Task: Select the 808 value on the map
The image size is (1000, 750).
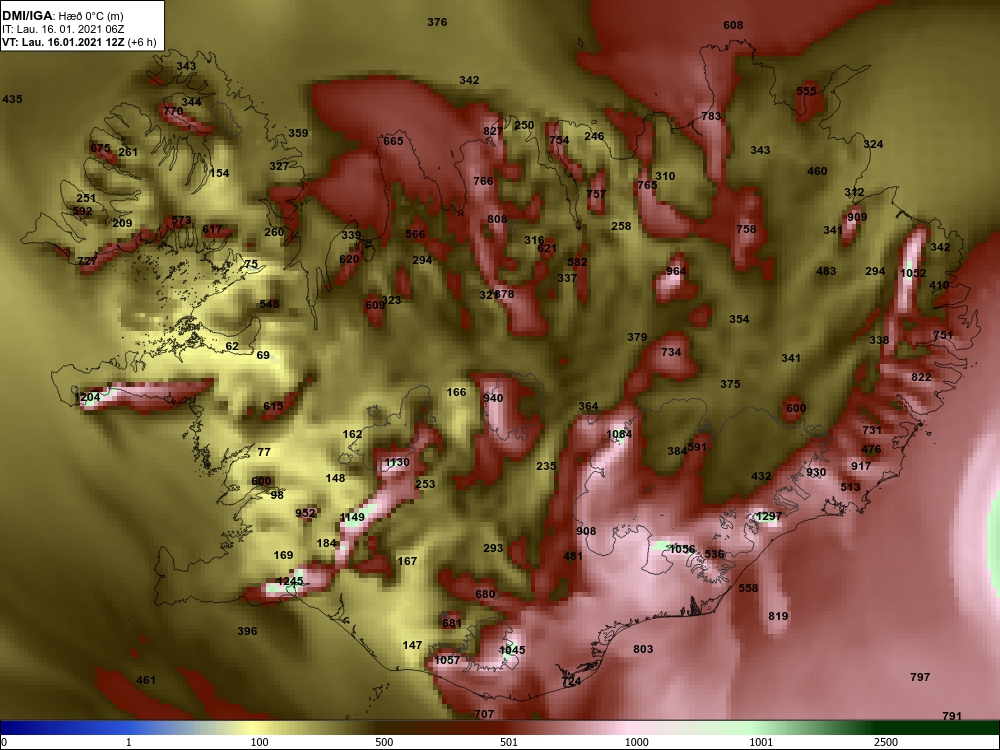Action: [497, 219]
